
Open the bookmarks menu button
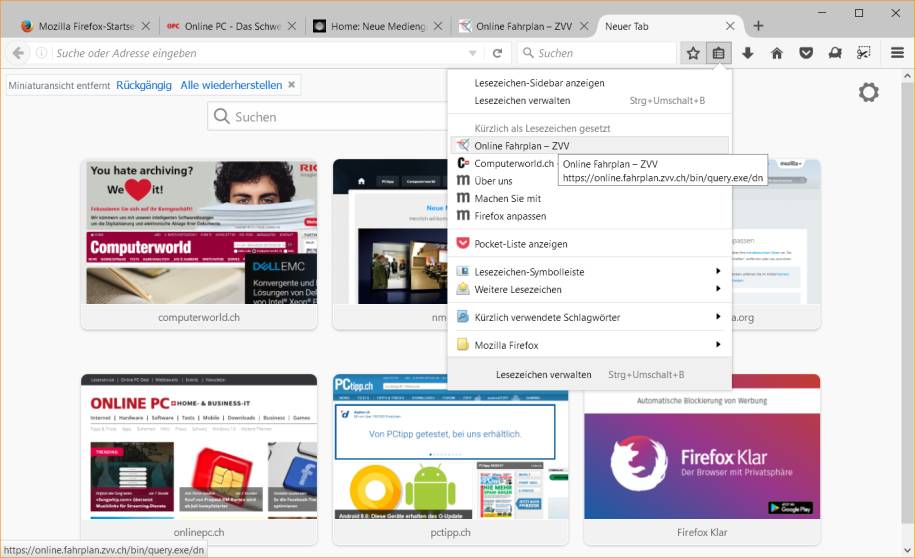click(718, 53)
